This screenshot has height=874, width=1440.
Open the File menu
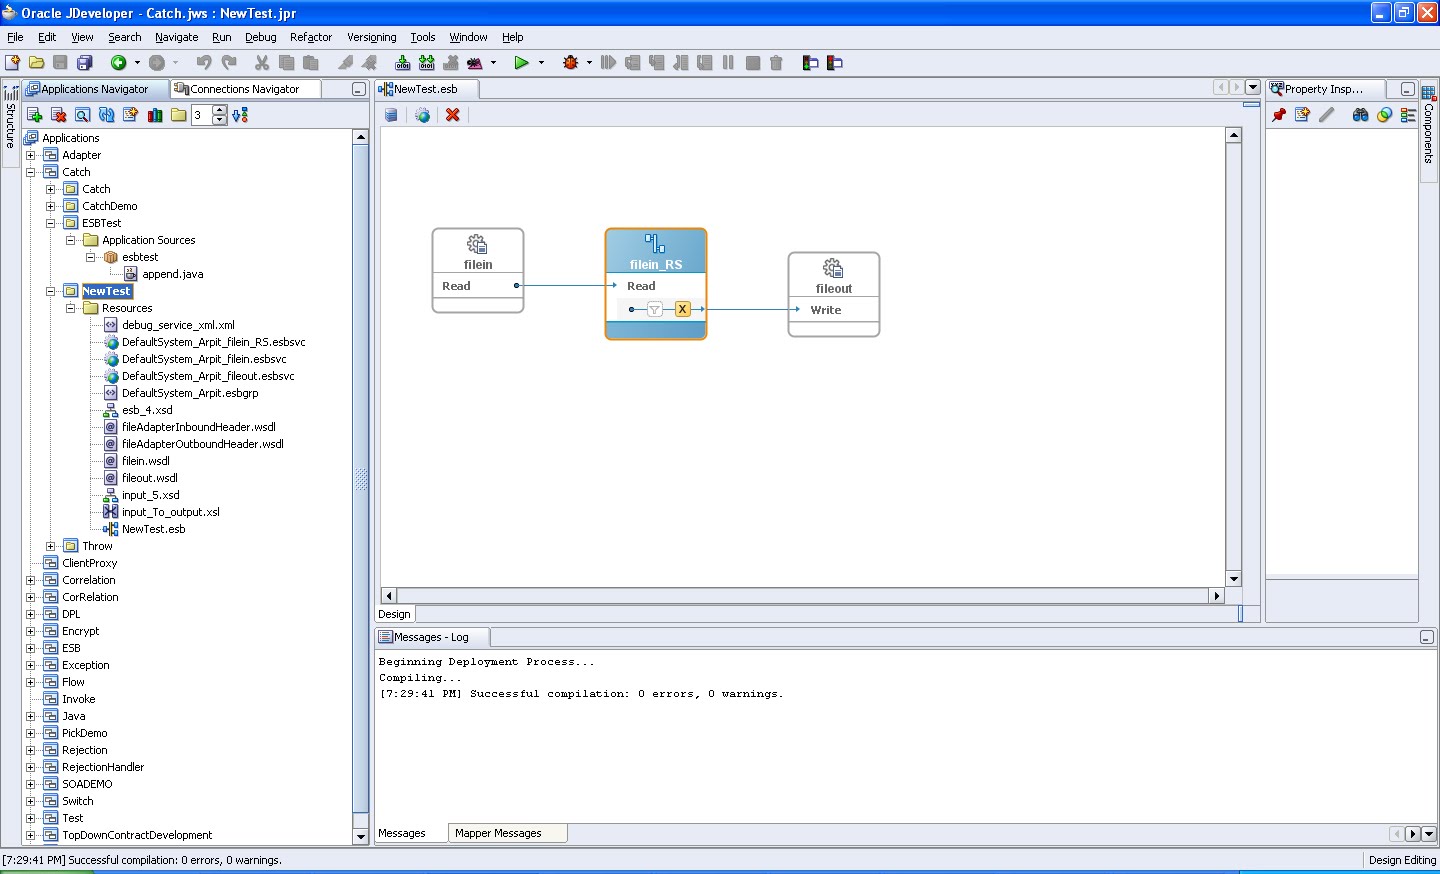[15, 37]
